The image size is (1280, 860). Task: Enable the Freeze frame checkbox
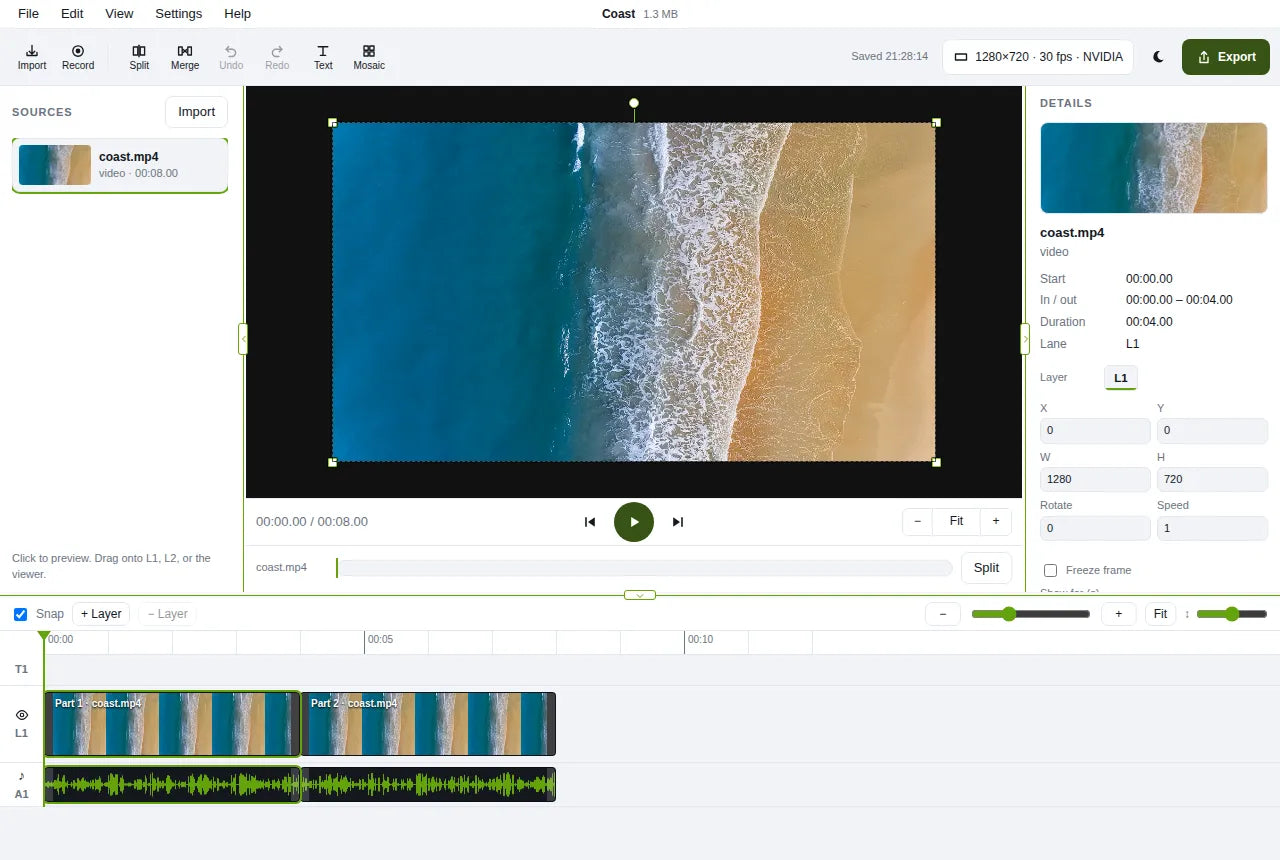(1050, 570)
